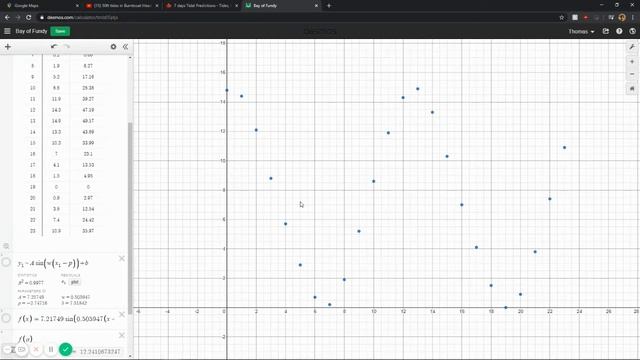Click the f(x) = 7.21749 sin expression

coord(67,318)
